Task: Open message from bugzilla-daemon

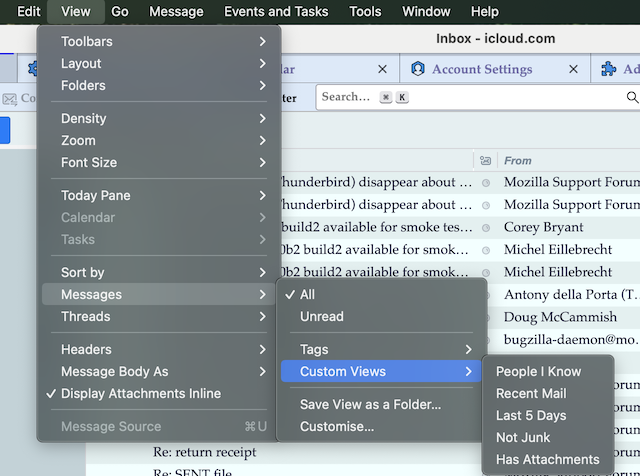Action: click(x=571, y=339)
